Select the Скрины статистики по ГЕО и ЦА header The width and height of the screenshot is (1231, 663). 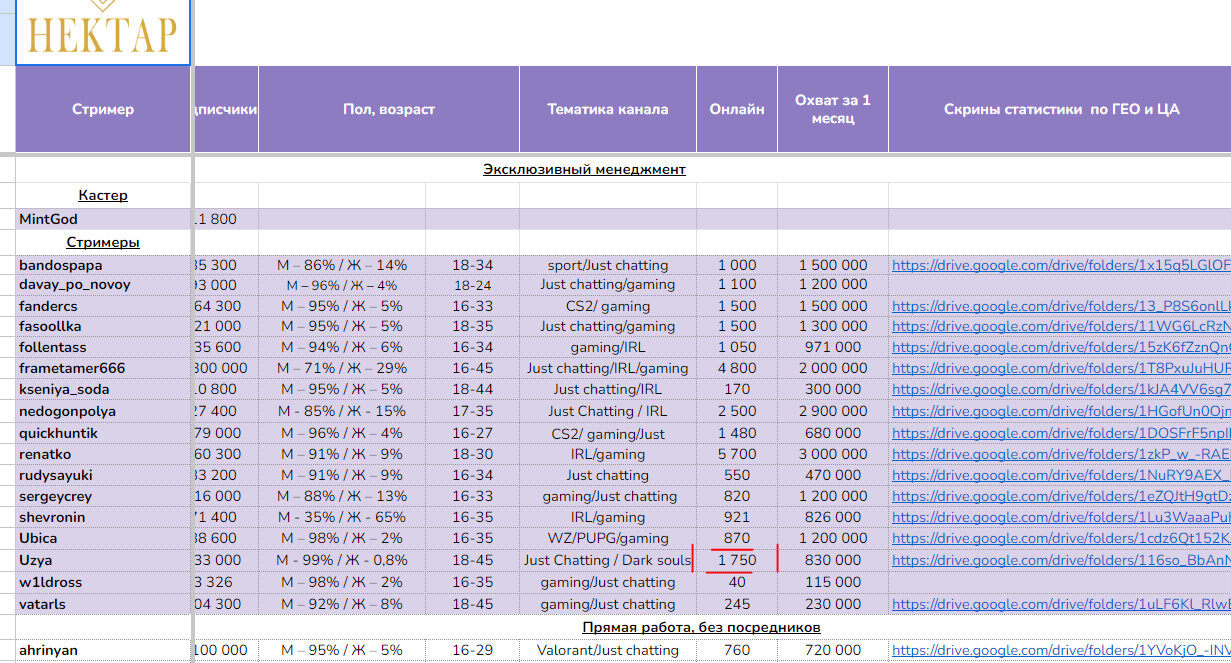tap(1060, 109)
